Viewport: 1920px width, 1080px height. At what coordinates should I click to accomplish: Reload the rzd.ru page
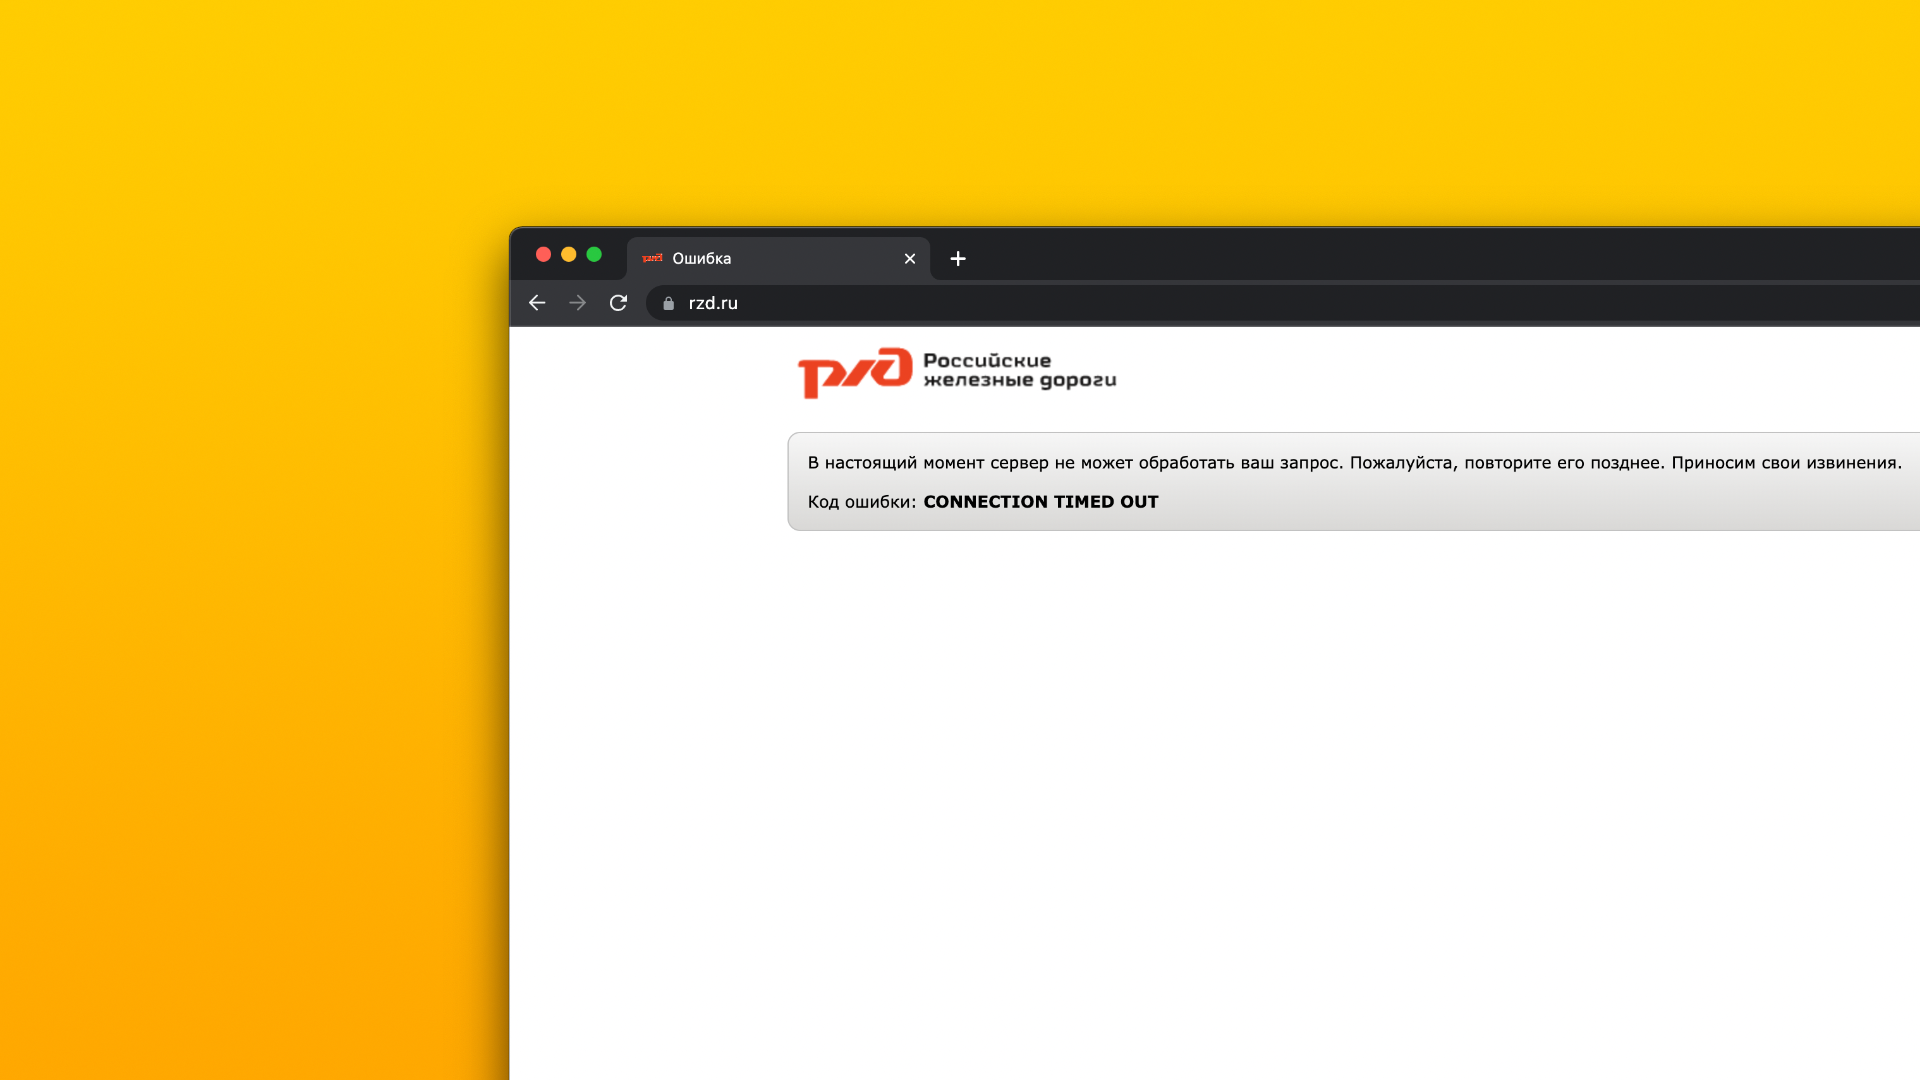point(618,303)
